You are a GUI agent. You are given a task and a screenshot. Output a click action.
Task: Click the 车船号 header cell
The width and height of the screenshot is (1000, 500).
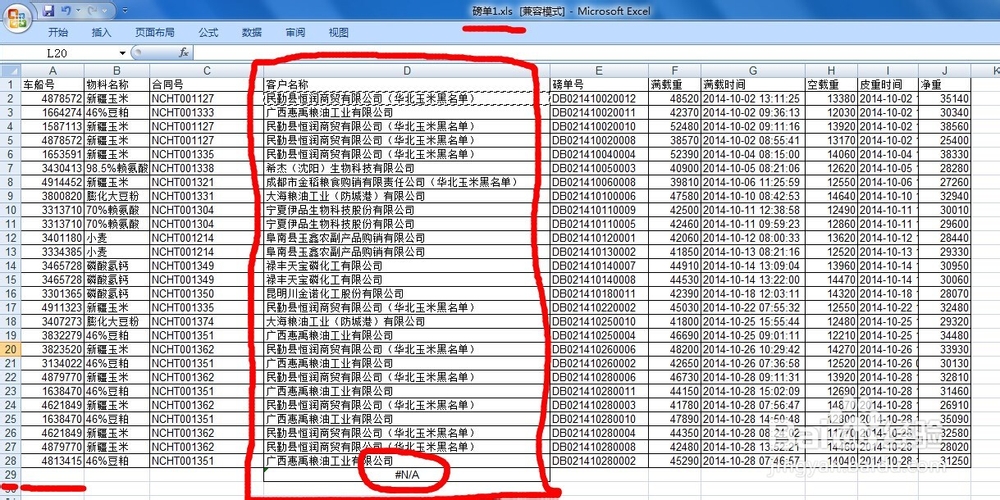click(x=52, y=84)
